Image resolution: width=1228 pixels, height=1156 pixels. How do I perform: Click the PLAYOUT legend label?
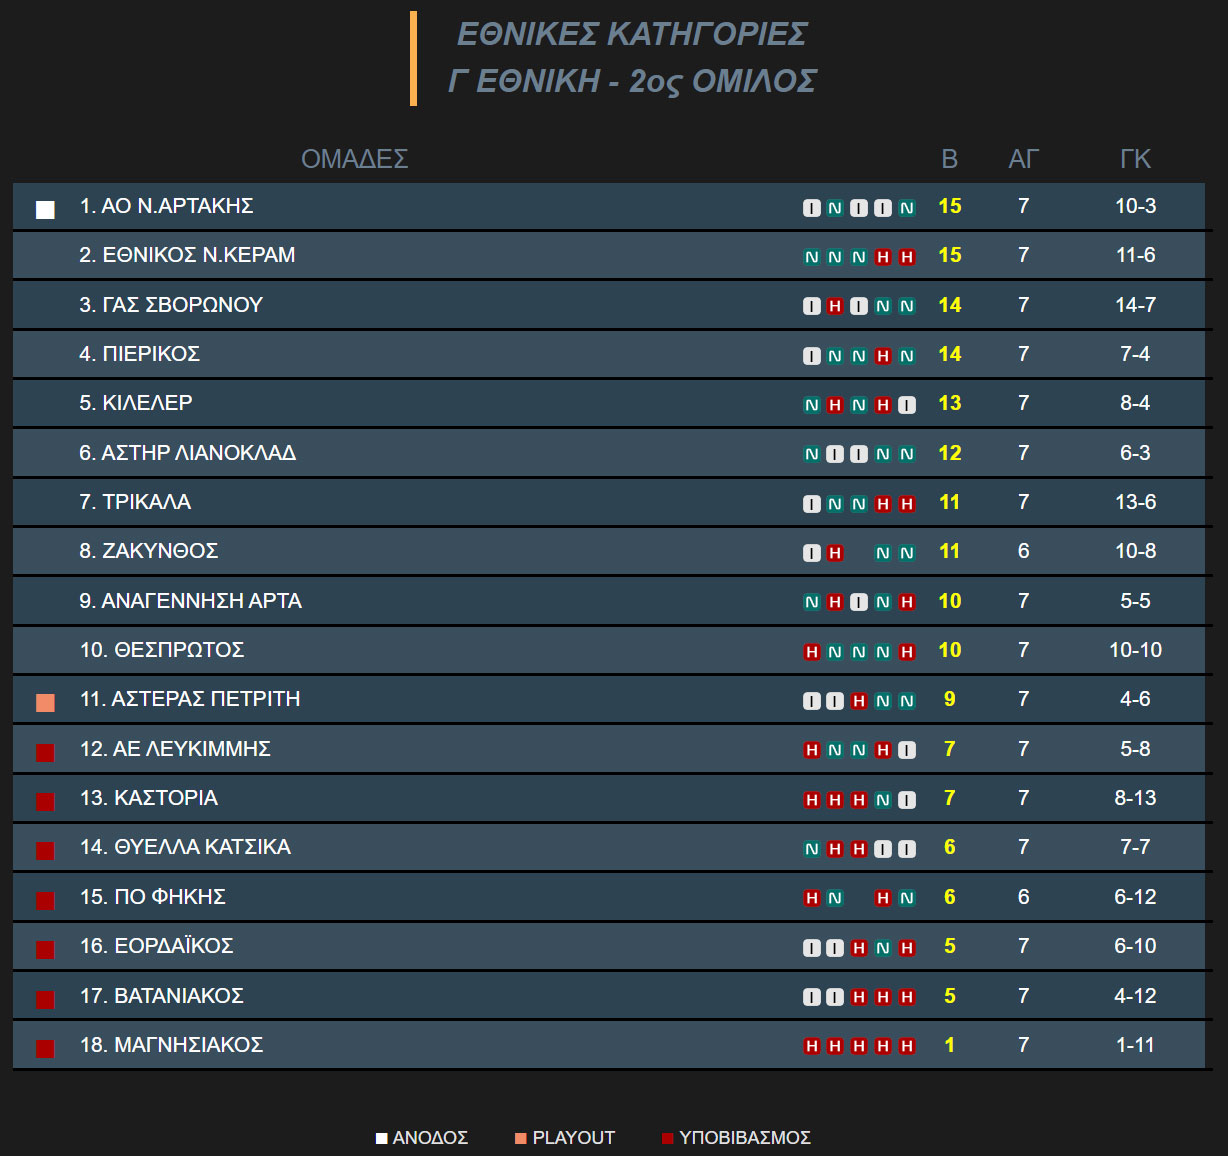tap(574, 1138)
